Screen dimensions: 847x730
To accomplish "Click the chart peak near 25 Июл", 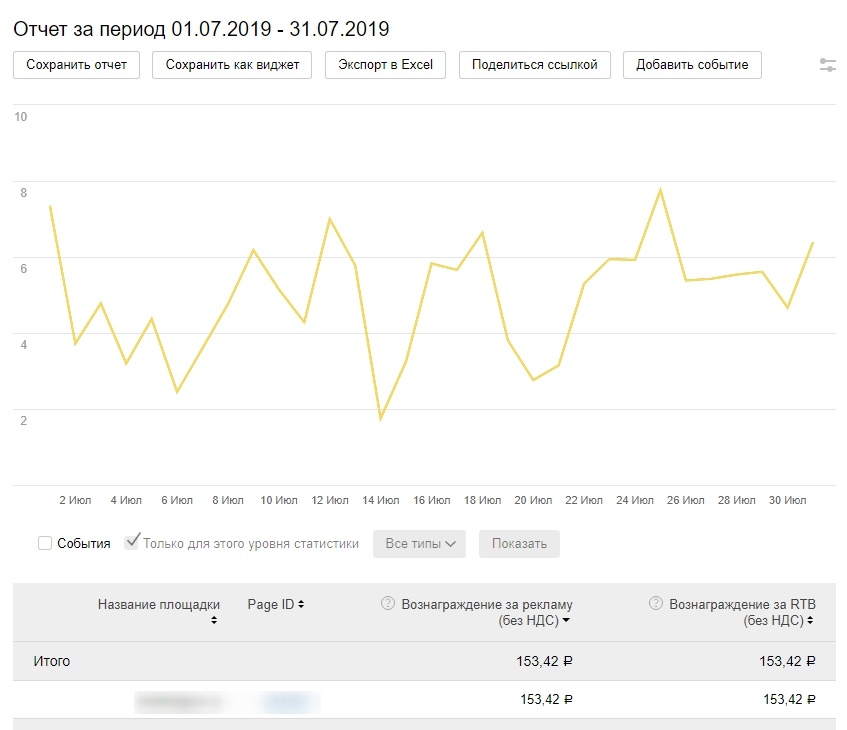I will pyautogui.click(x=660, y=189).
